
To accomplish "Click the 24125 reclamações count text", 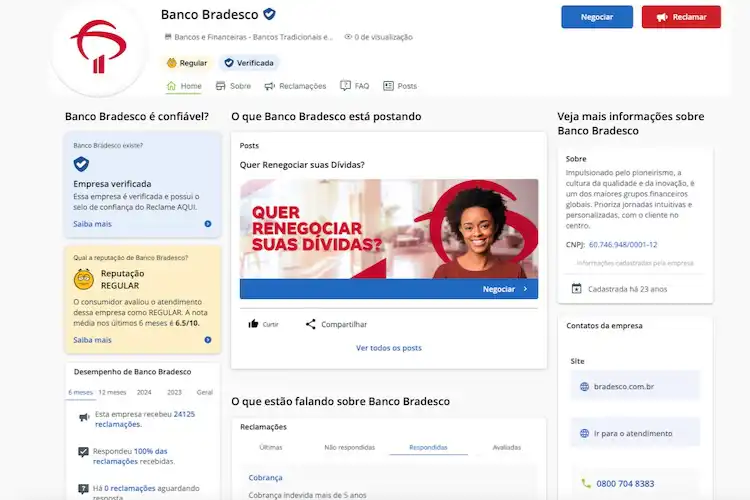I will [x=145, y=419].
